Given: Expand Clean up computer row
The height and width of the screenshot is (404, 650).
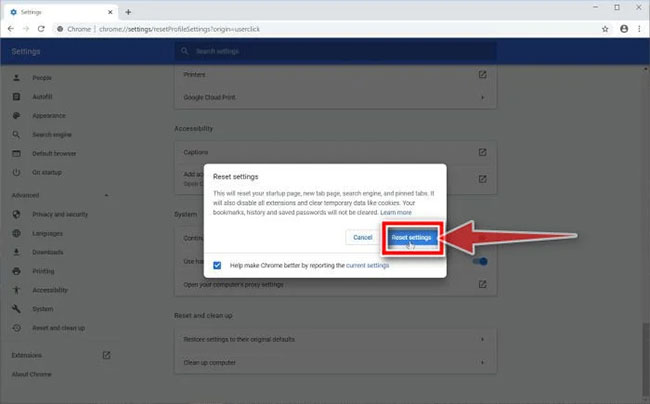Looking at the screenshot, I should click(x=335, y=363).
